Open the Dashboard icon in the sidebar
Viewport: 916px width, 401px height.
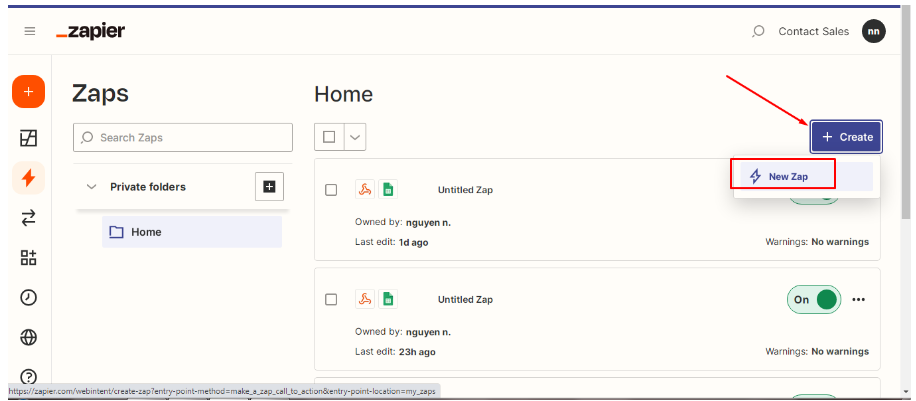(x=28, y=138)
